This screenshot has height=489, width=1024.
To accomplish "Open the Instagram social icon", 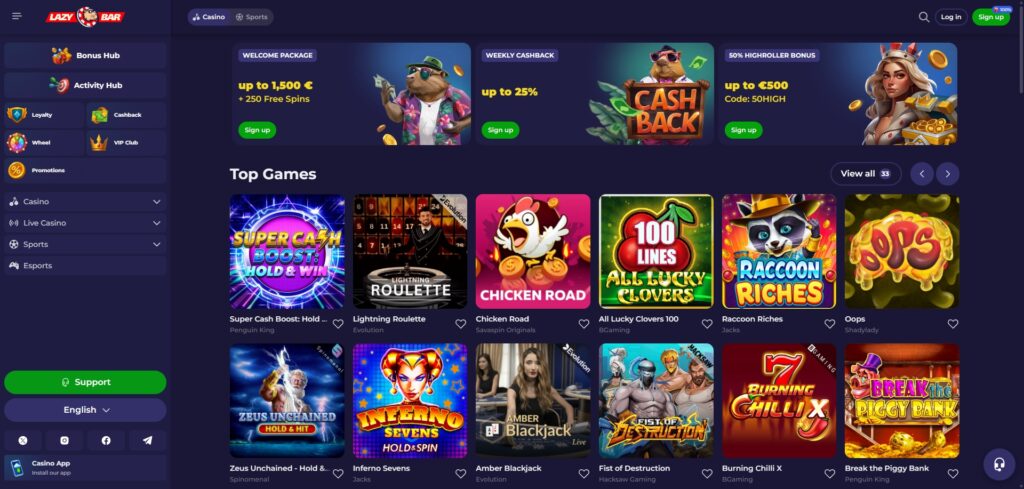I will coord(65,441).
